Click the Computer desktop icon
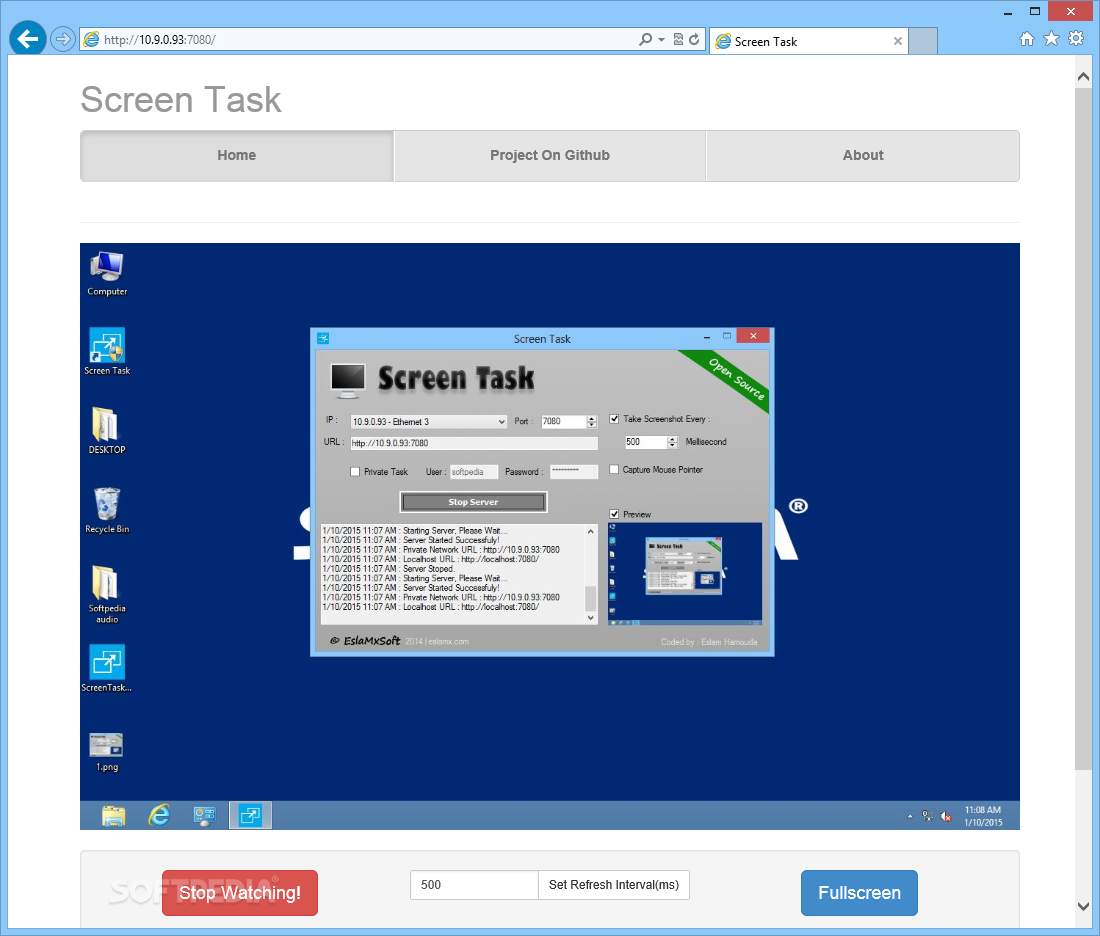1100x936 pixels. tap(107, 274)
